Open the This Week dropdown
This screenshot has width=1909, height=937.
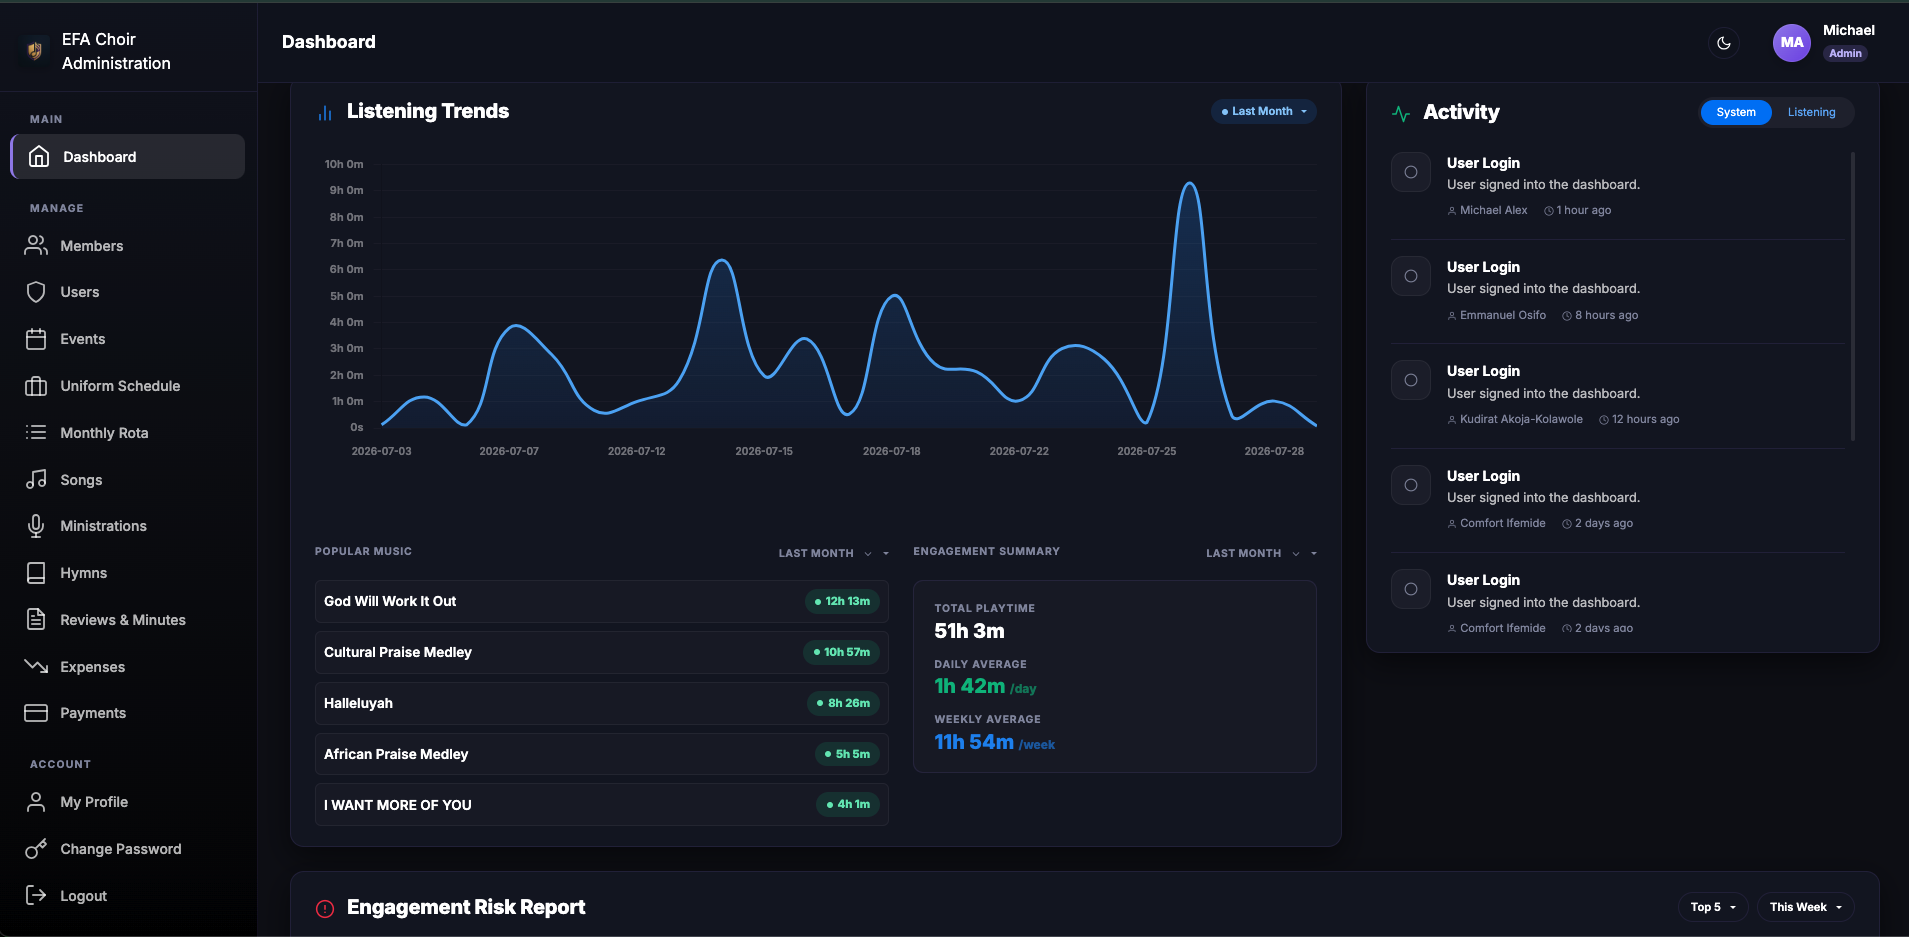[1805, 907]
